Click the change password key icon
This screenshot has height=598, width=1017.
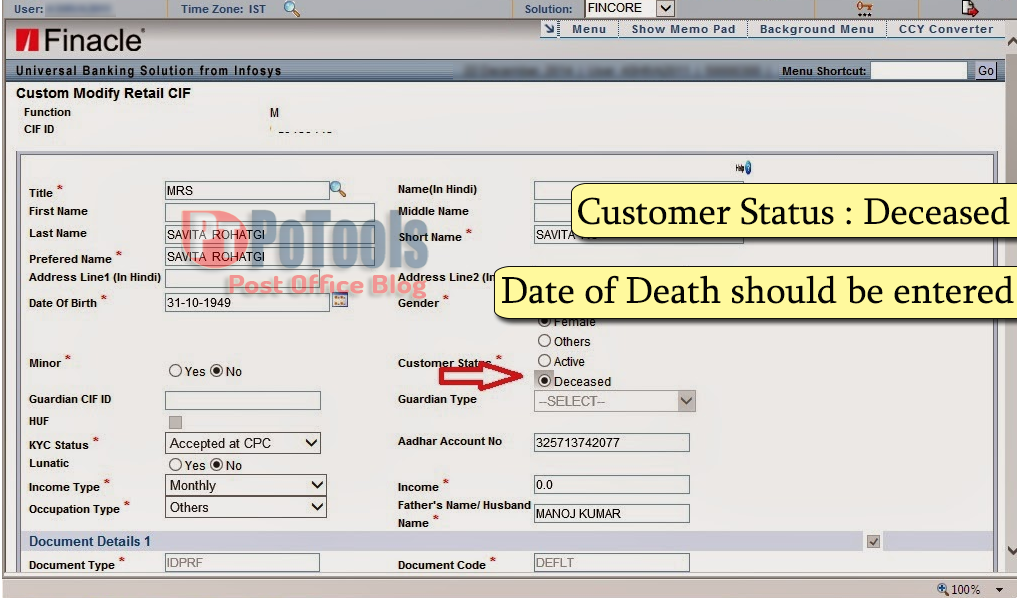point(863,8)
